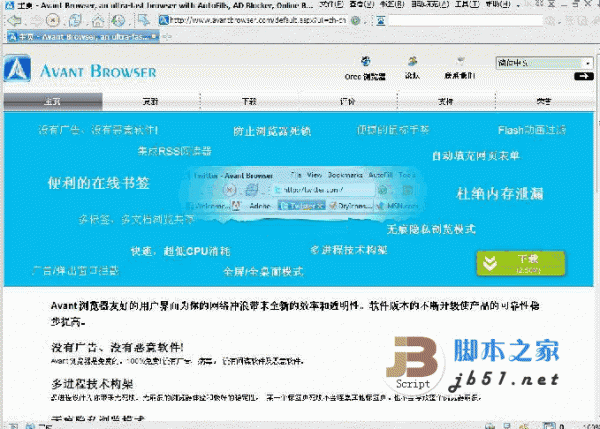Click banner text 杜绝内存泄漏
Screen dimensions: 600x429
point(500,194)
